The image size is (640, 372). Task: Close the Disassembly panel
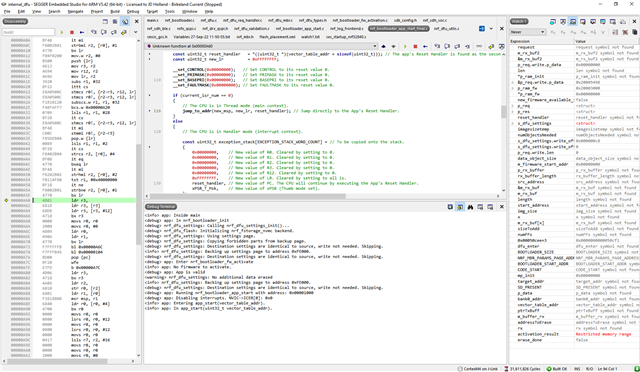tap(137, 21)
